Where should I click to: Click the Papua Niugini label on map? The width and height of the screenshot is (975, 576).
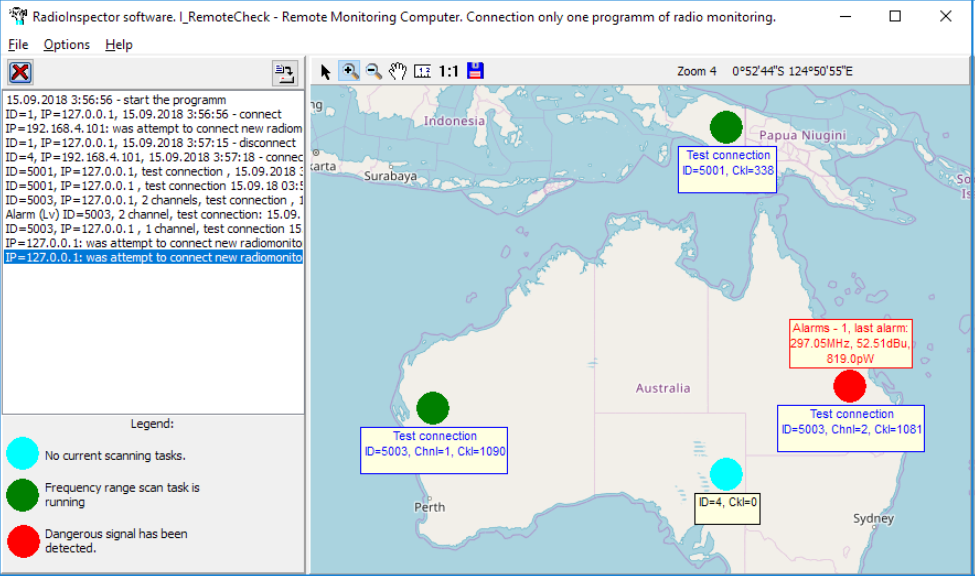pyautogui.click(x=803, y=135)
